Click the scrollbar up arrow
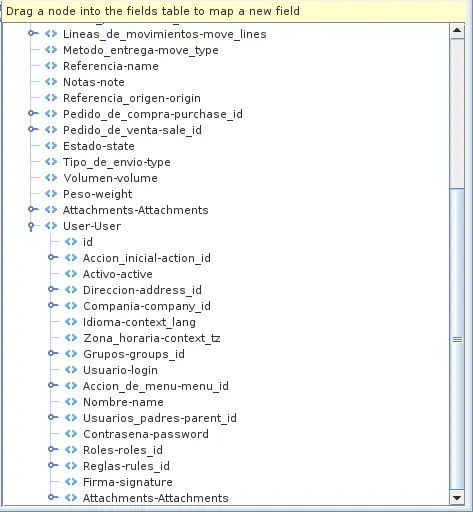Screen dimensions: 473x512 point(457,31)
